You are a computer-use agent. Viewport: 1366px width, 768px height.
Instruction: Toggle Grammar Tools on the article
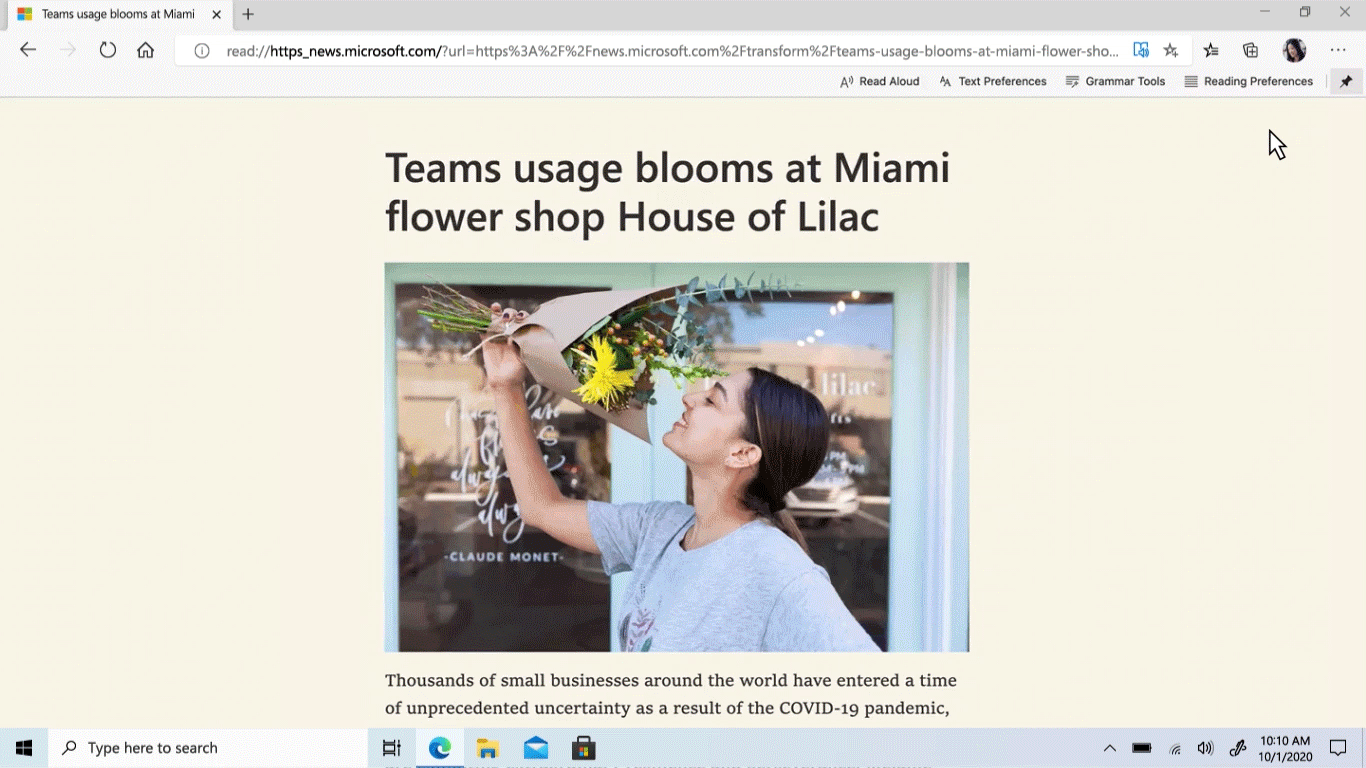1115,81
